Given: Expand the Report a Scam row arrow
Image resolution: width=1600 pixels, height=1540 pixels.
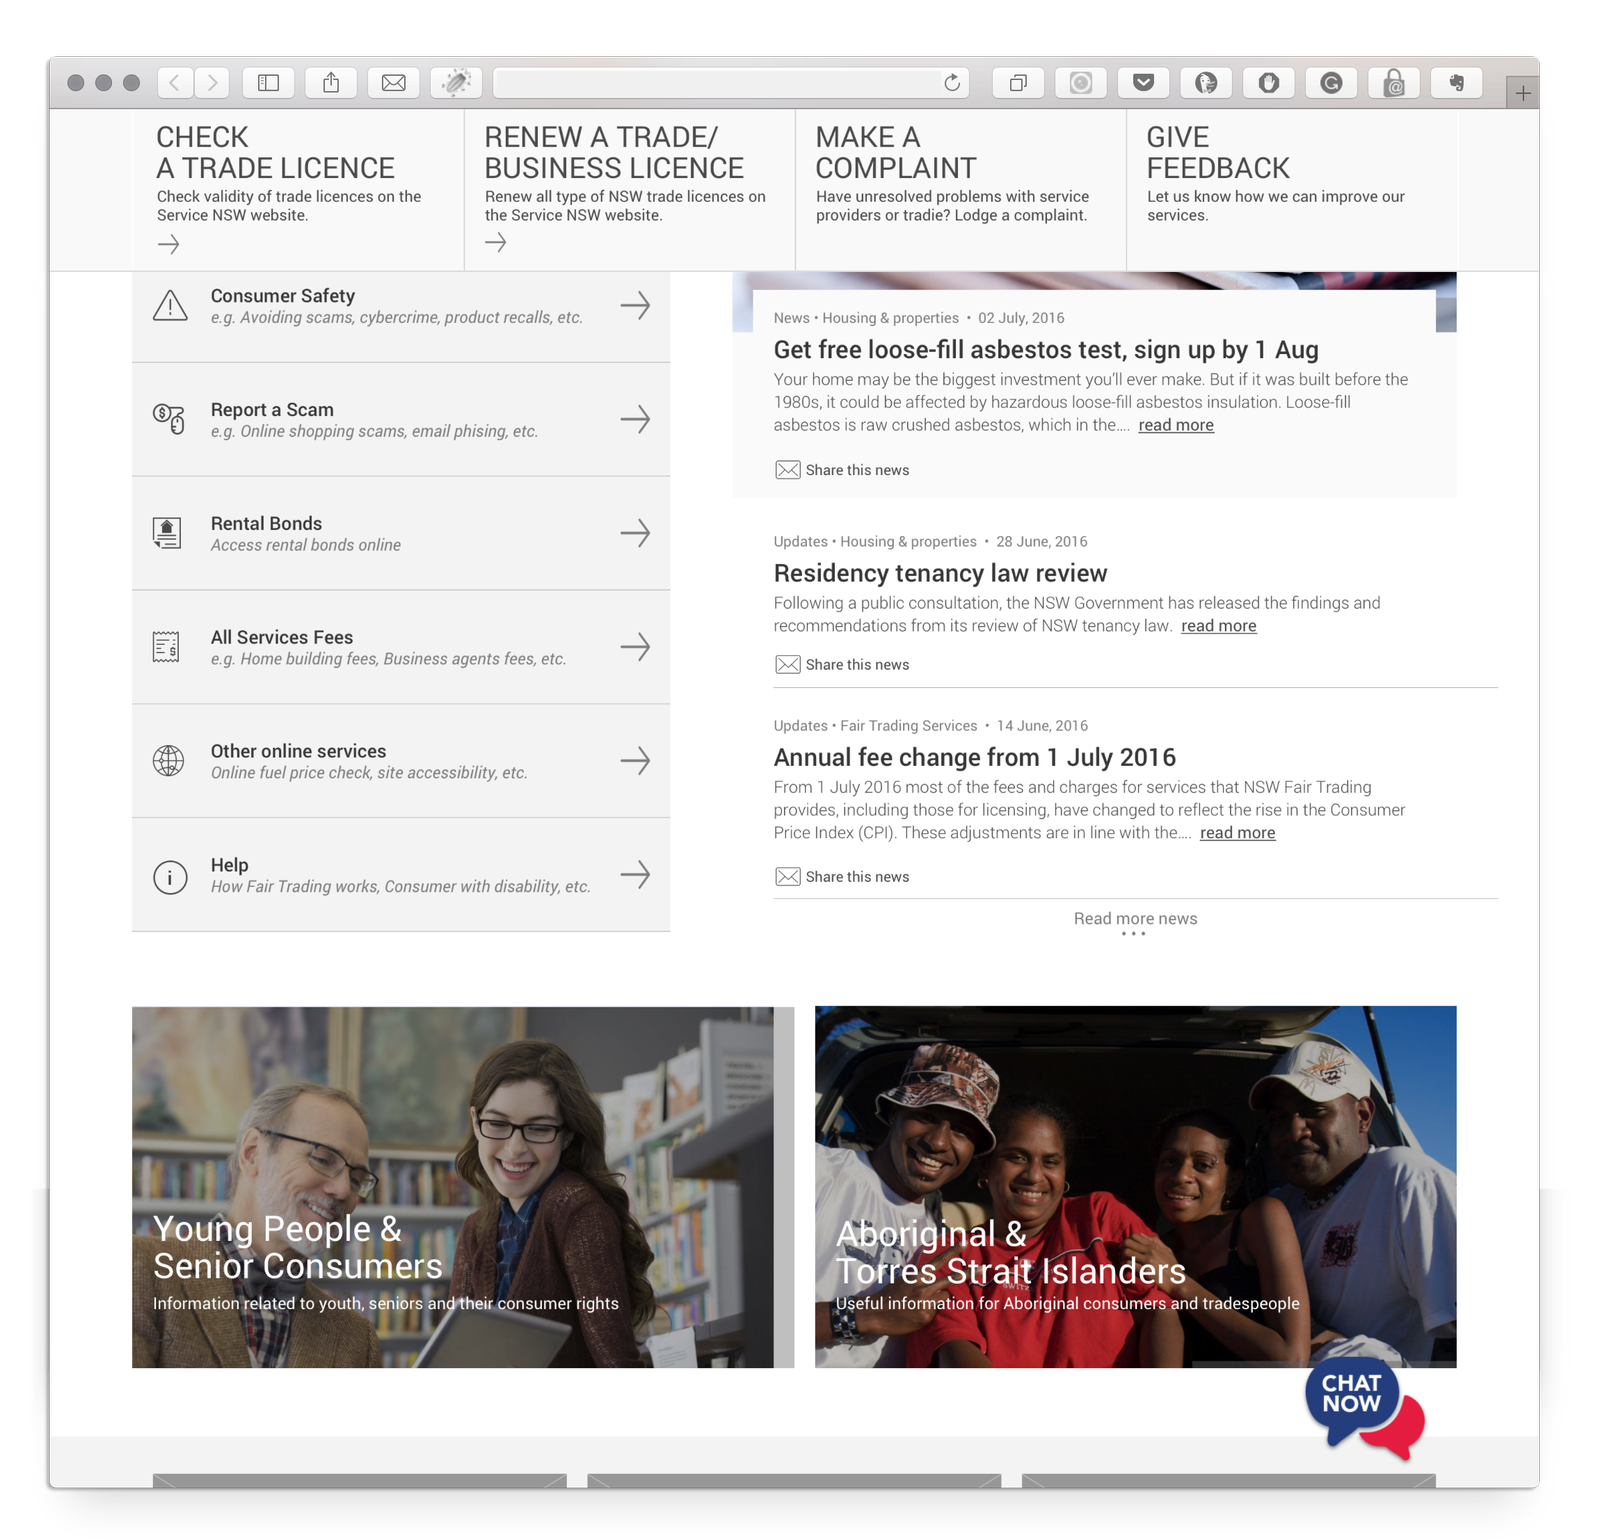Looking at the screenshot, I should [x=635, y=419].
